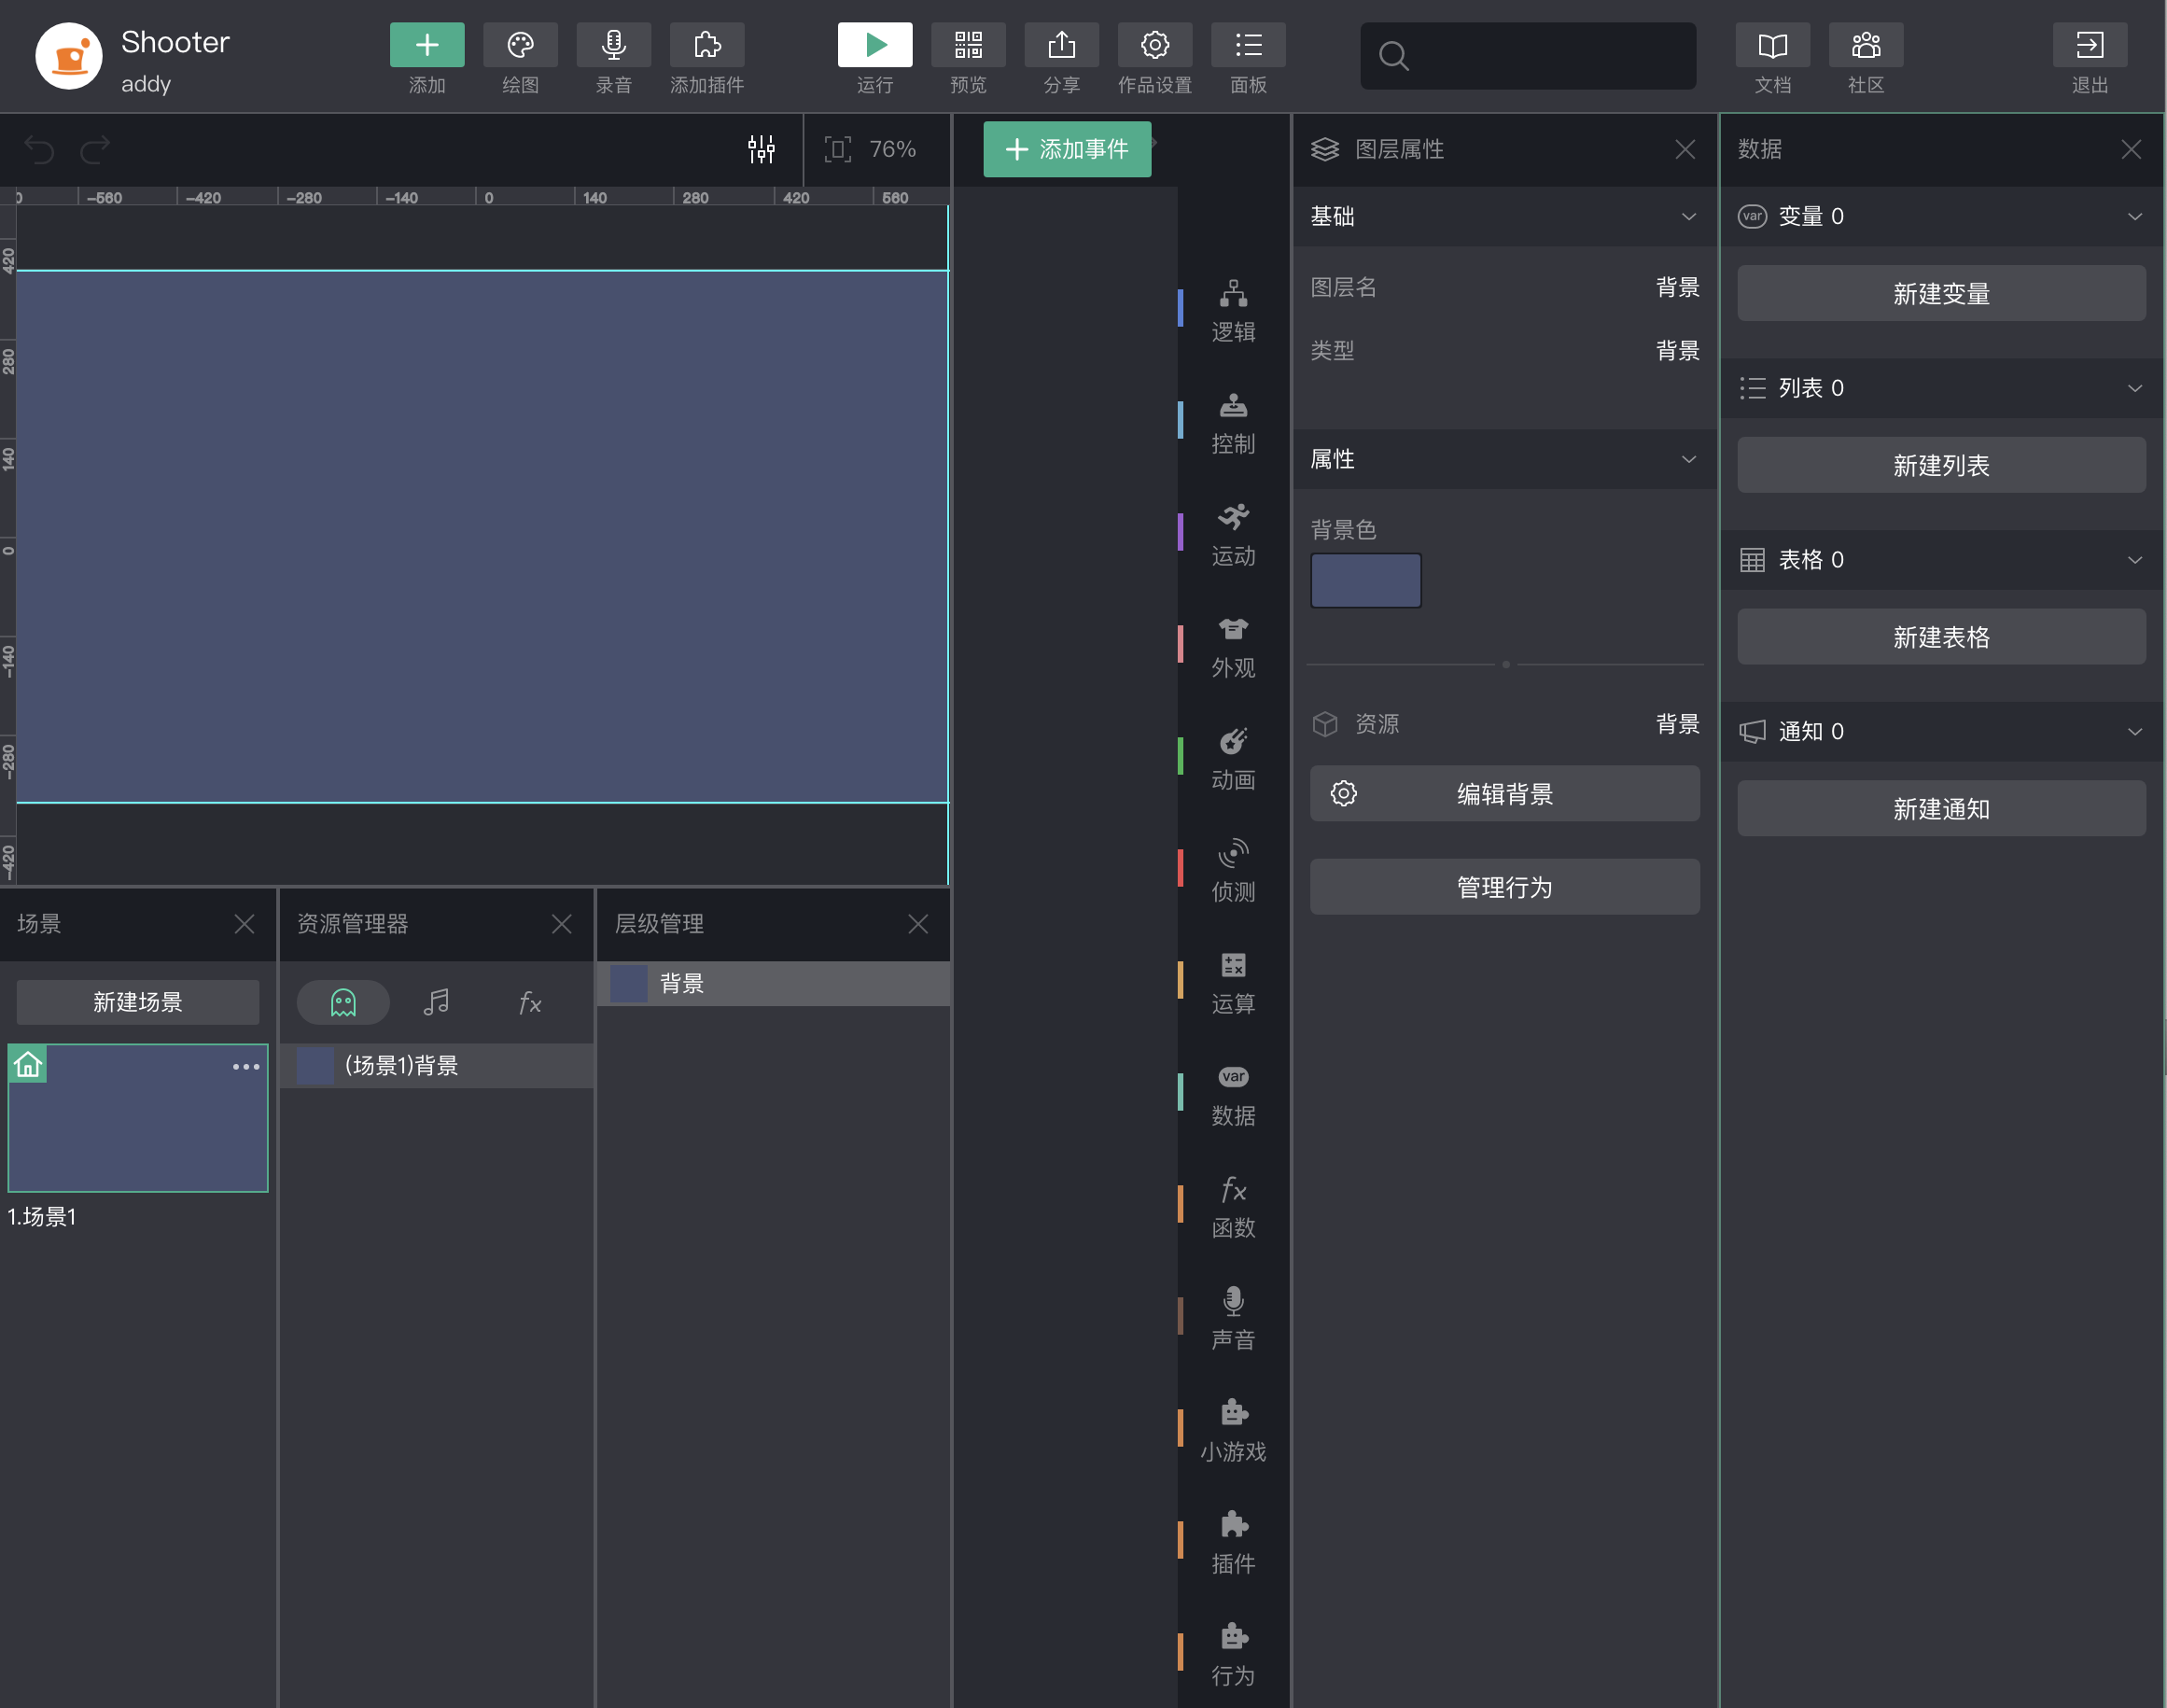Open the QR code preview

[x=968, y=45]
